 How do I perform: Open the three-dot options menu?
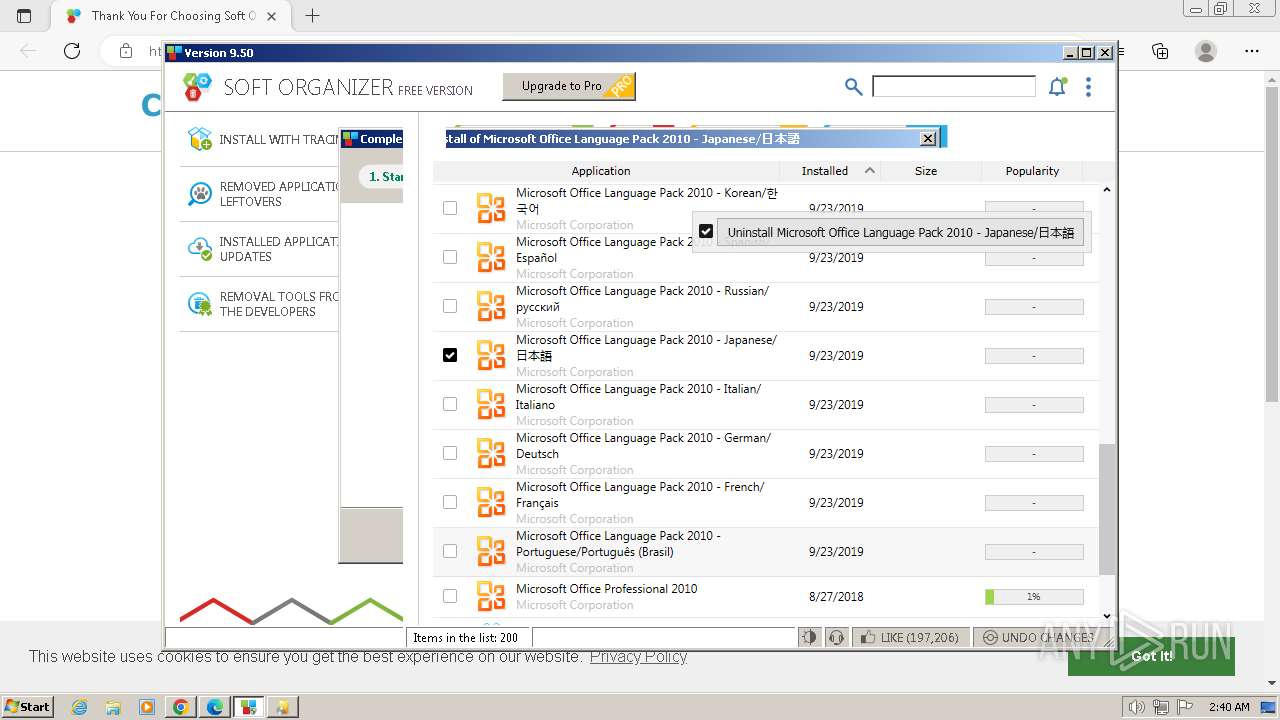pyautogui.click(x=1088, y=87)
